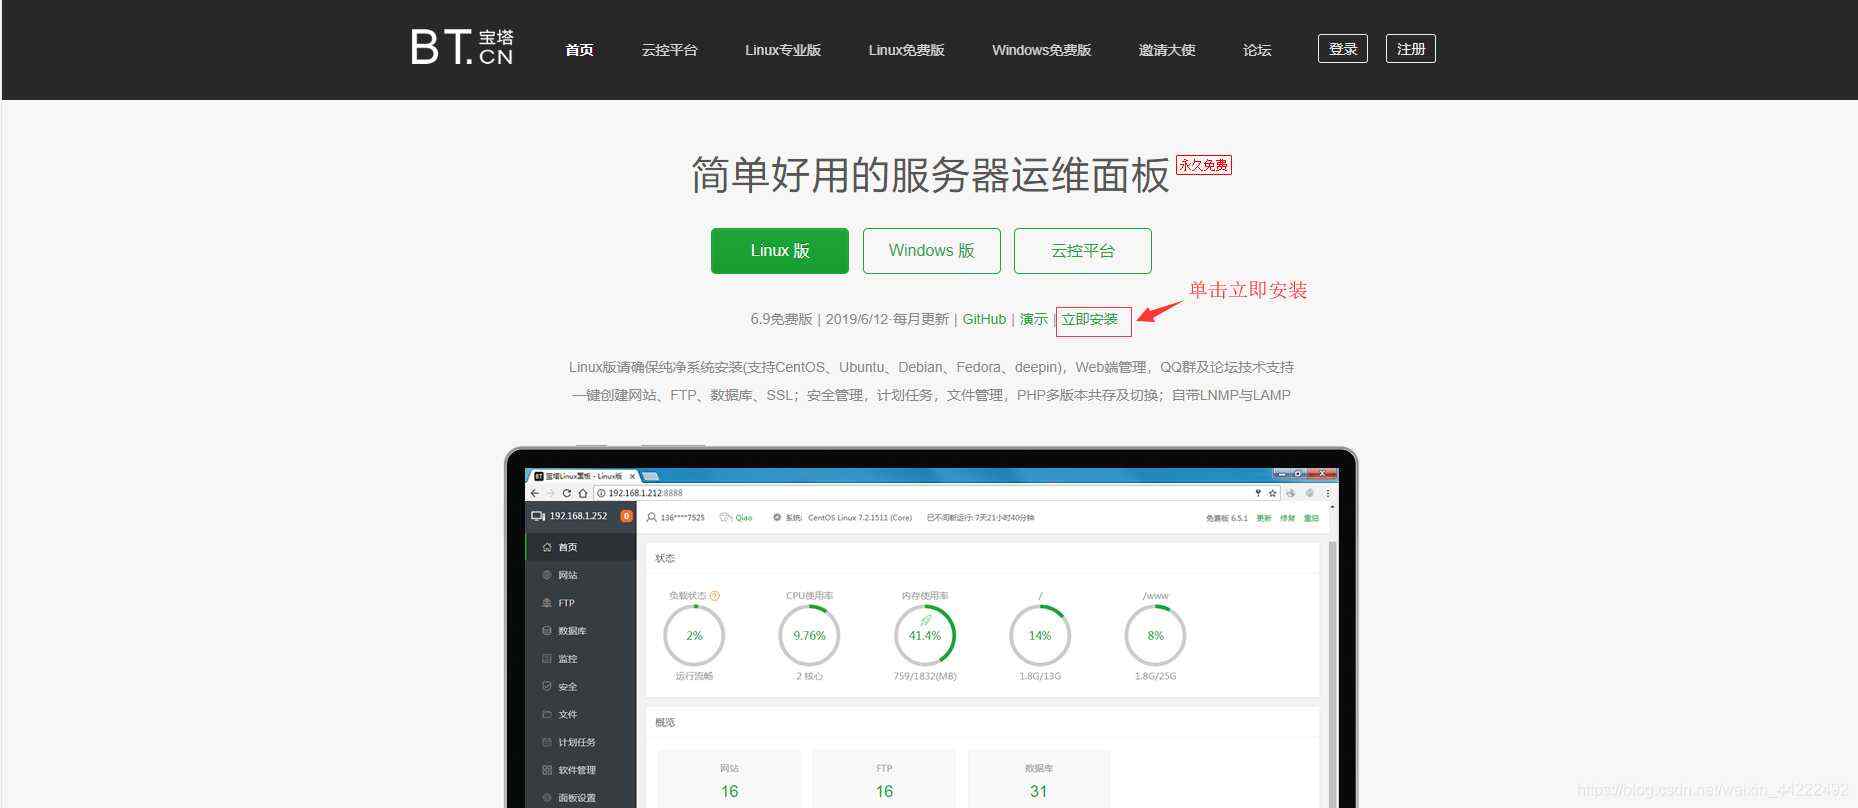Click the outlined 云控平台 button below the headline
This screenshot has height=808, width=1858.
pyautogui.click(x=1083, y=251)
